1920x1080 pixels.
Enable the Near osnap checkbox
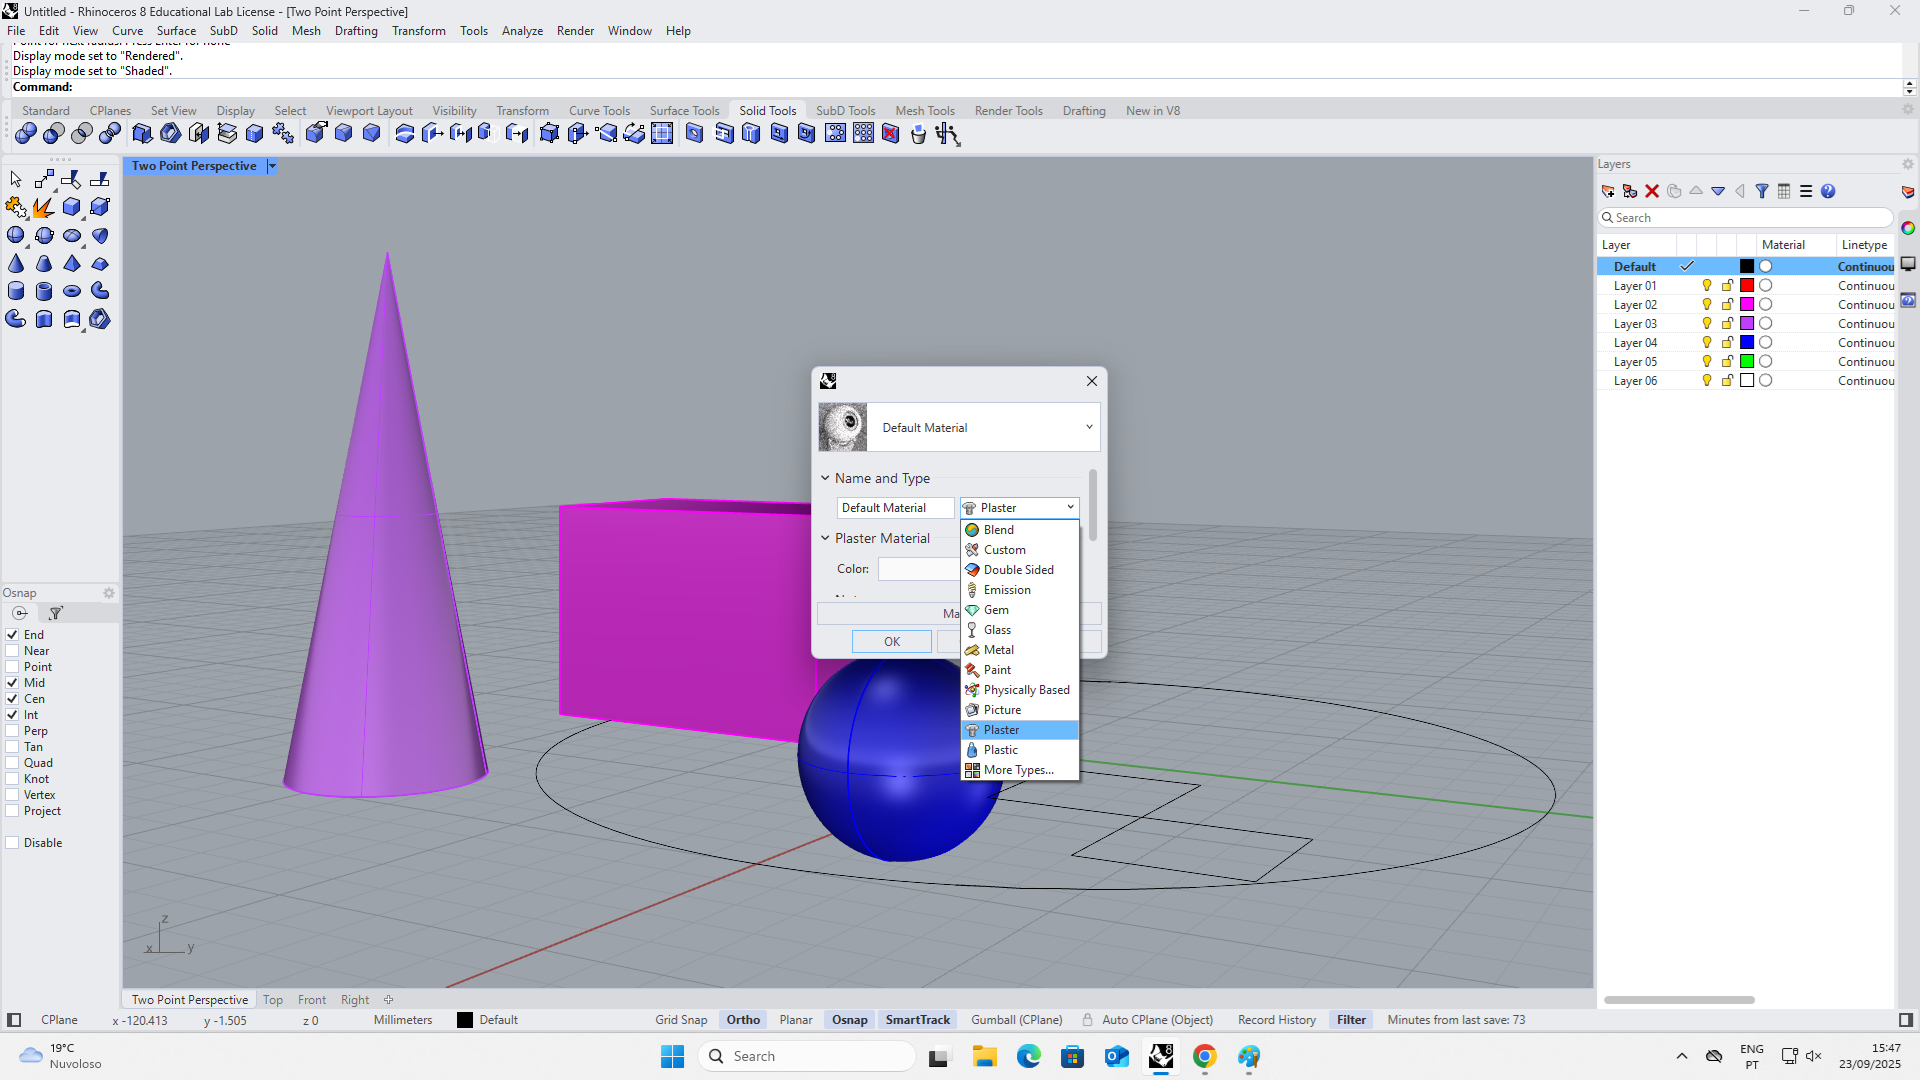(x=13, y=651)
